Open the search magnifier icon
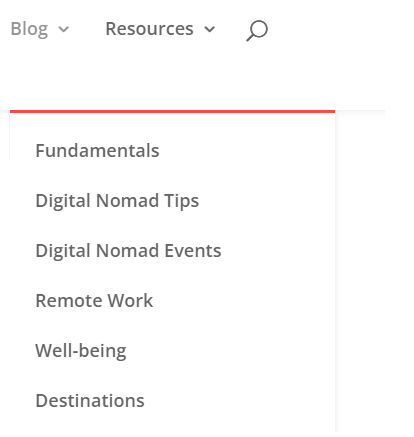The image size is (414, 437). click(x=257, y=30)
